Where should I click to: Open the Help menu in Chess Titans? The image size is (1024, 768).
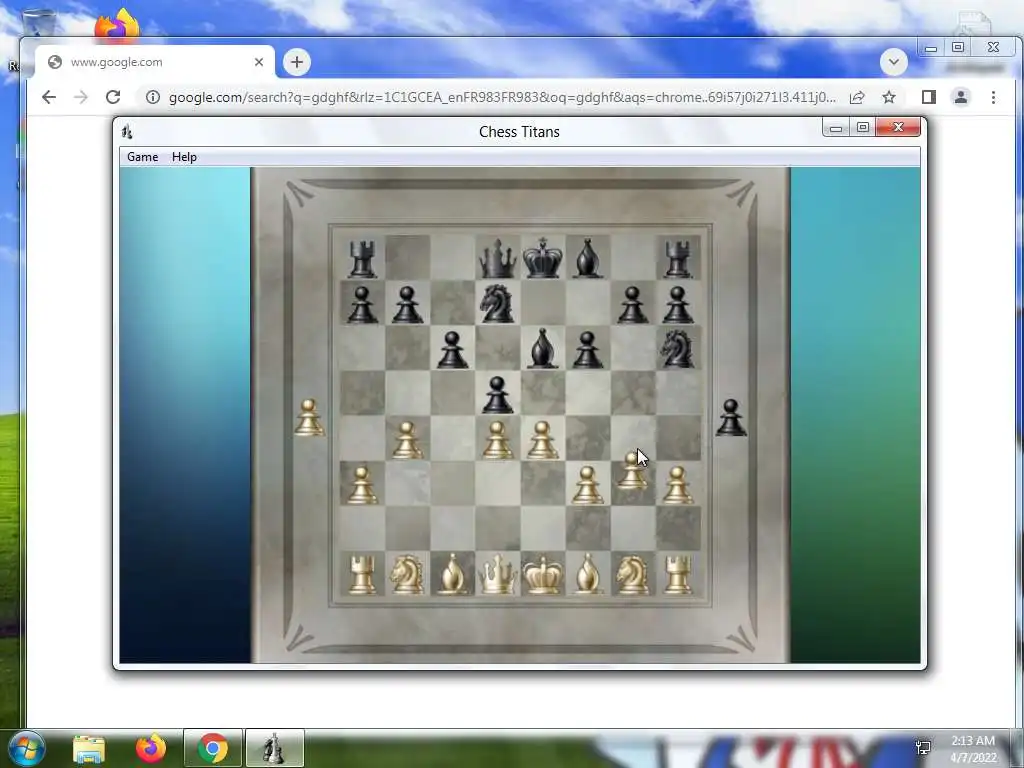(184, 157)
